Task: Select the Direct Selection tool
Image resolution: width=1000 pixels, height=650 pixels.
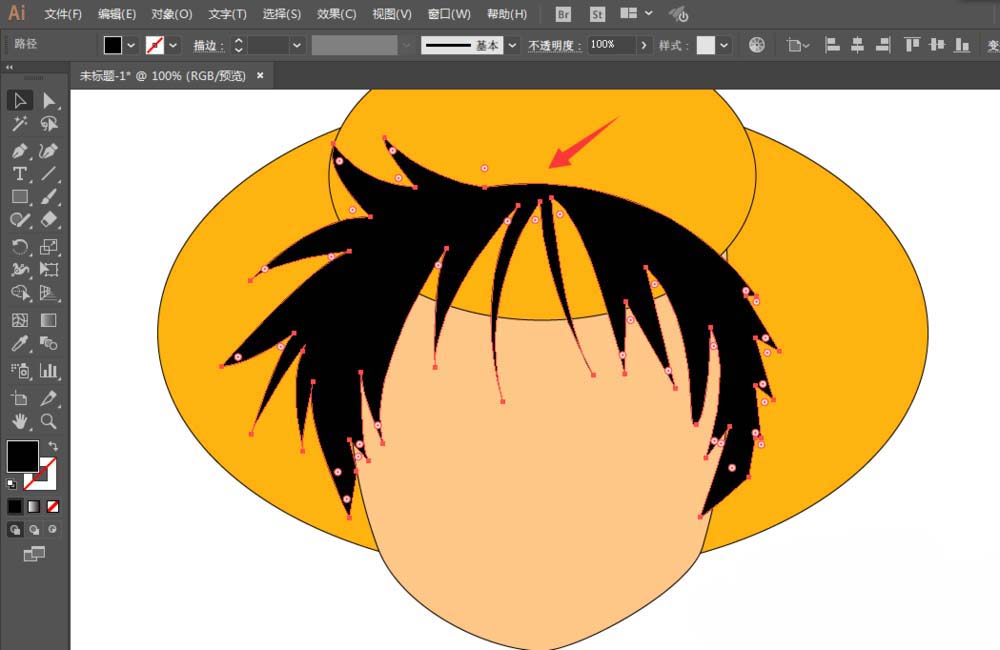Action: tap(48, 100)
